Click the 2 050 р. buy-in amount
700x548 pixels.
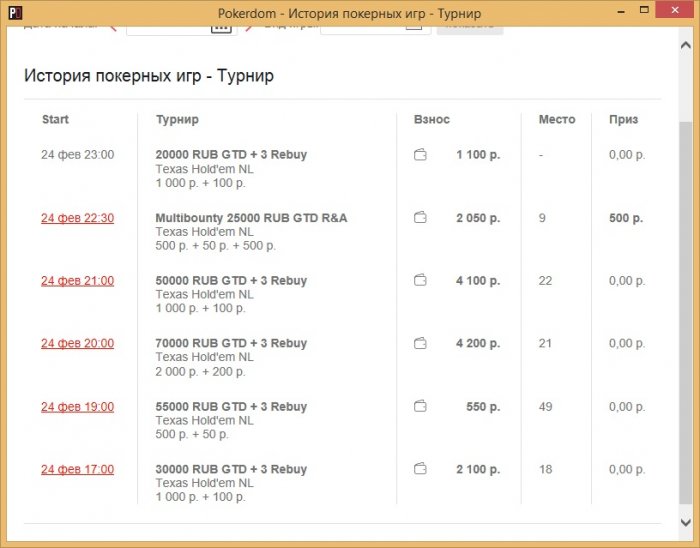coord(478,218)
